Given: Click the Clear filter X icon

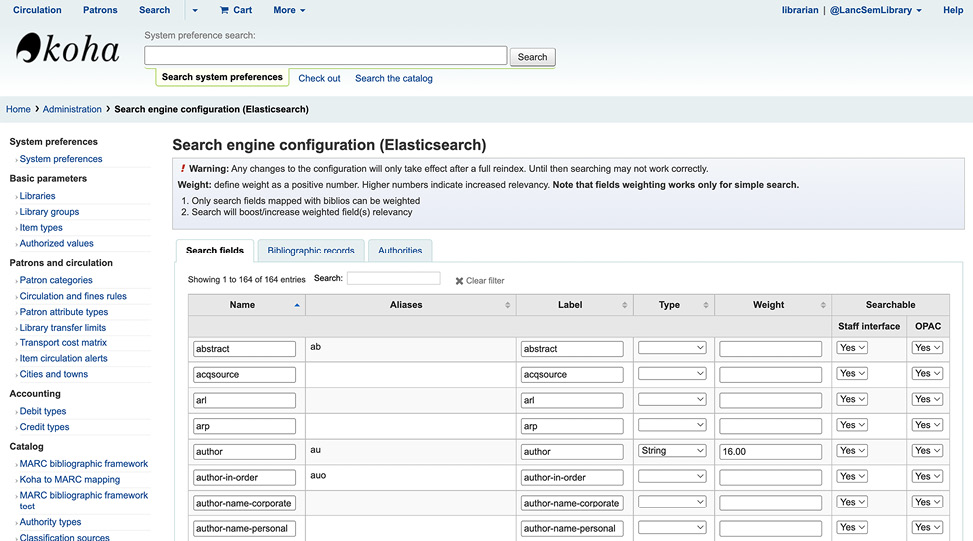Looking at the screenshot, I should 460,281.
